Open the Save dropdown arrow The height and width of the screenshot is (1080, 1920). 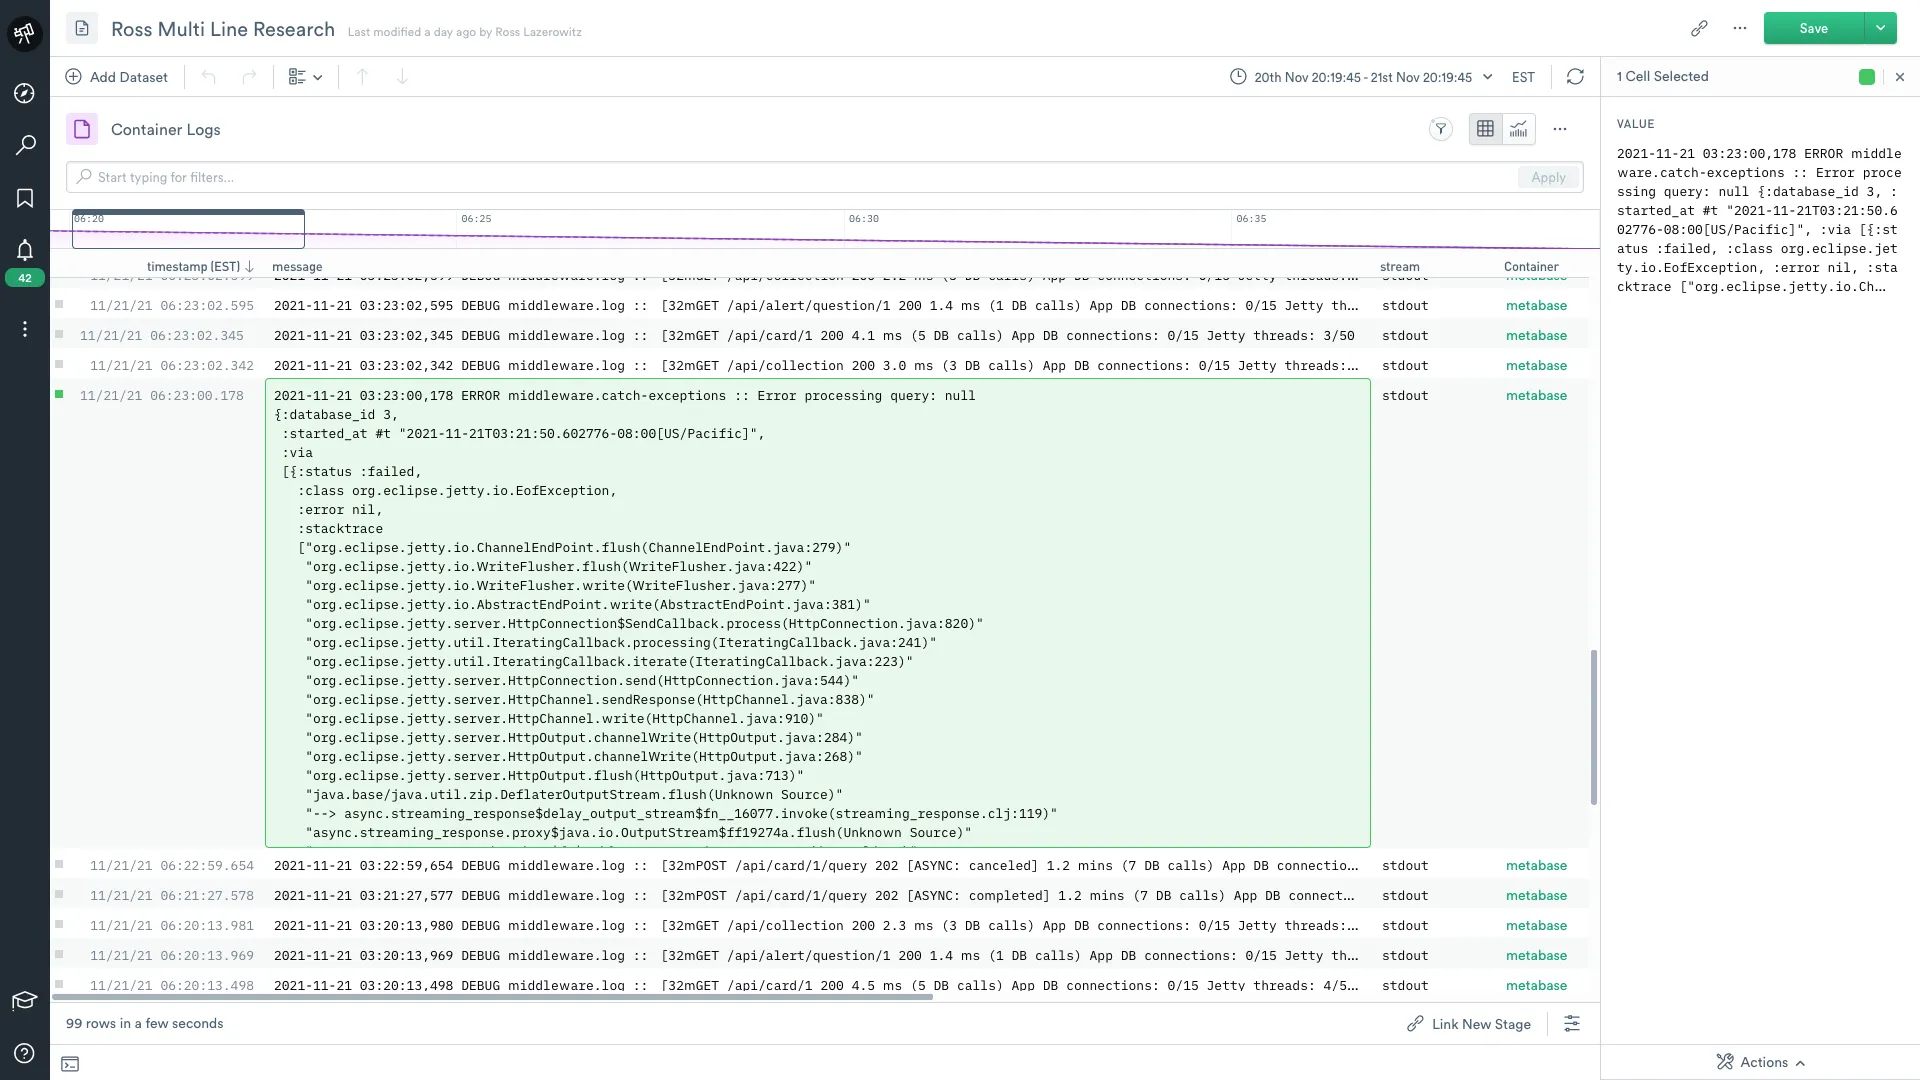(1881, 29)
